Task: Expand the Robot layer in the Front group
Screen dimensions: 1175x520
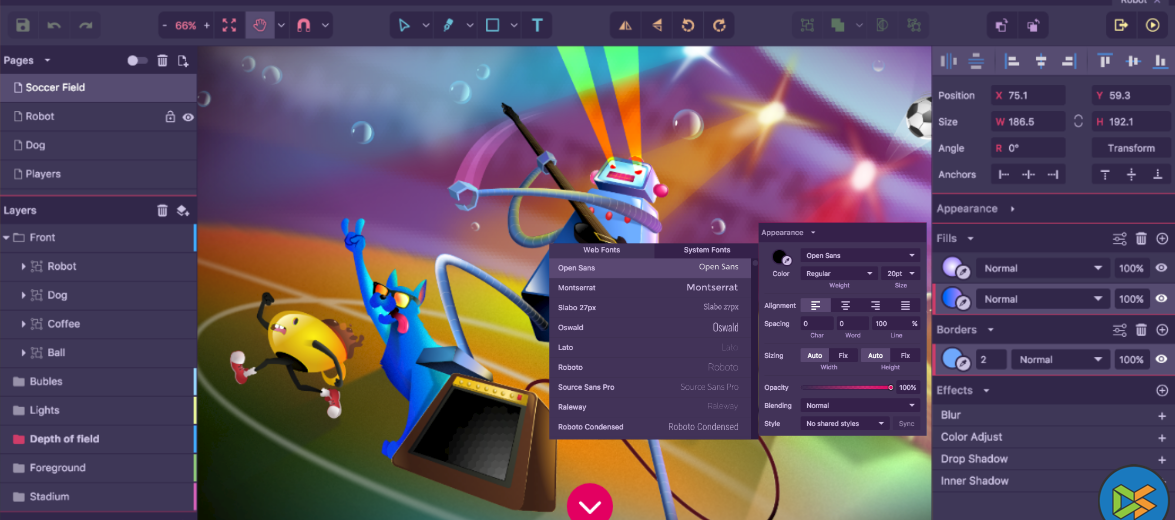Action: click(x=24, y=267)
